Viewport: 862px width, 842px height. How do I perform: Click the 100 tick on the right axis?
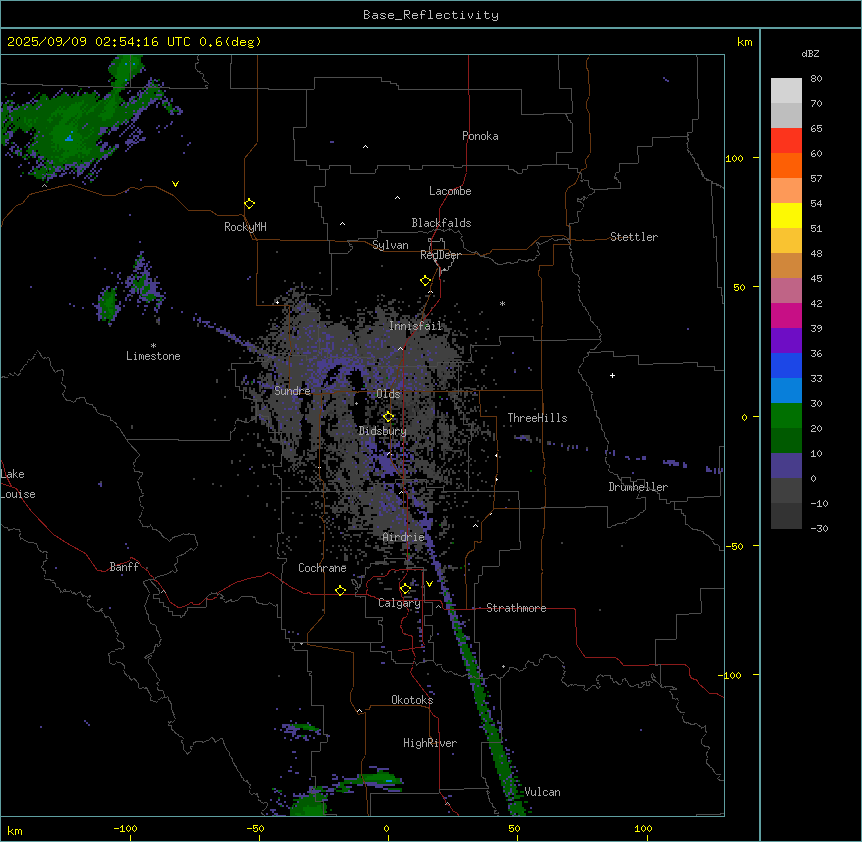(x=734, y=158)
